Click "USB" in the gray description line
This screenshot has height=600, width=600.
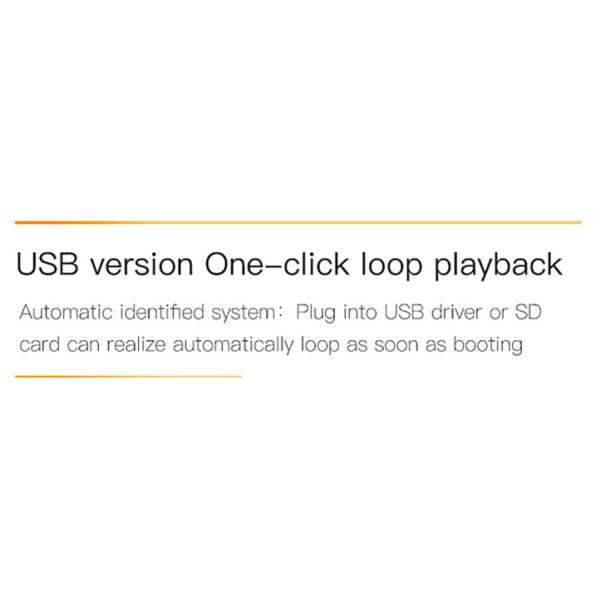click(404, 312)
